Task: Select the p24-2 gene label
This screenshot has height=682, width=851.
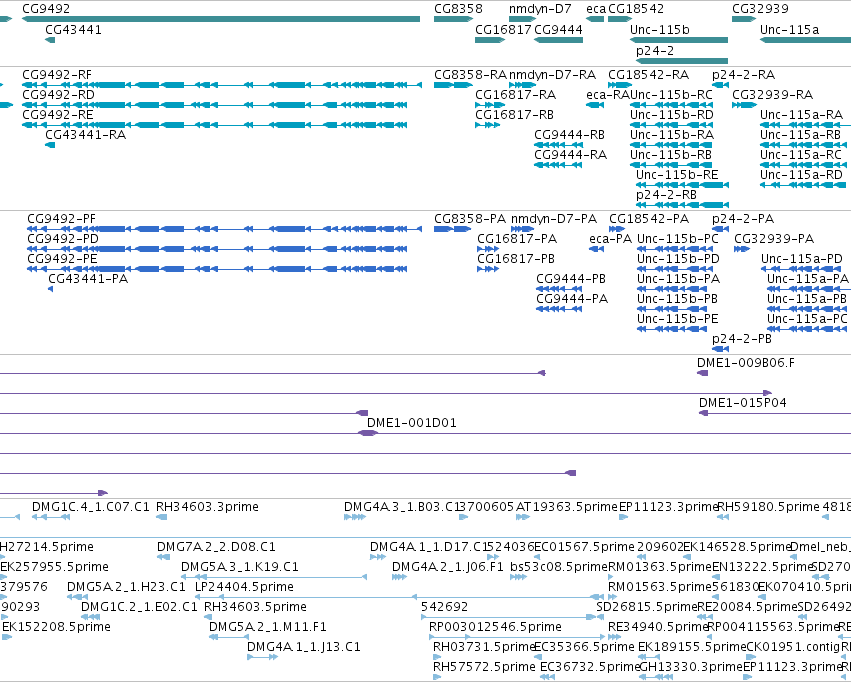Action: [x=655, y=51]
